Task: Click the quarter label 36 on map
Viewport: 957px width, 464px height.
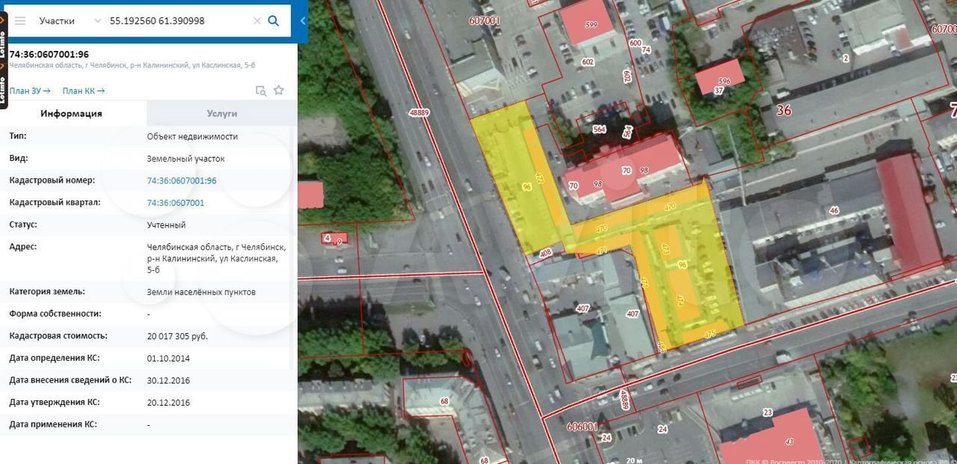Action: pos(783,110)
